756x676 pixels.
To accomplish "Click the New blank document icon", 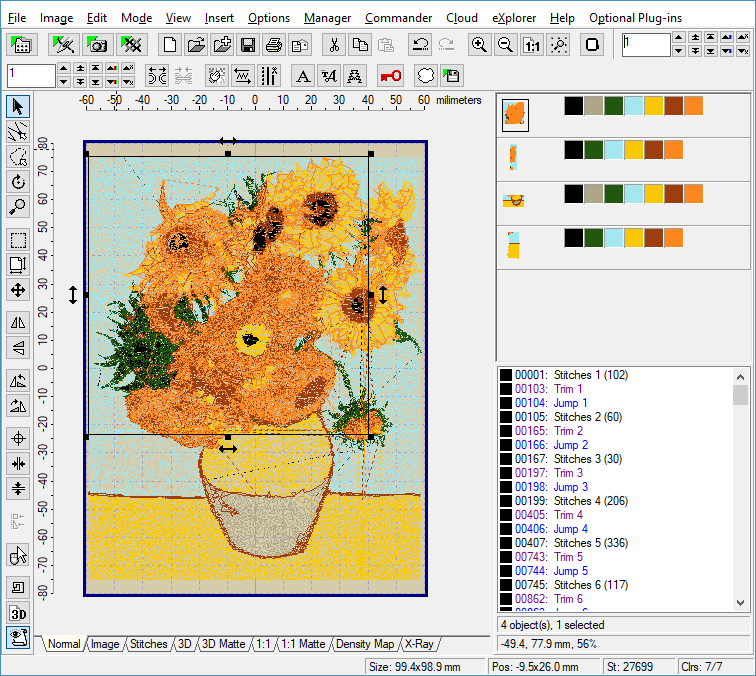I will 170,45.
